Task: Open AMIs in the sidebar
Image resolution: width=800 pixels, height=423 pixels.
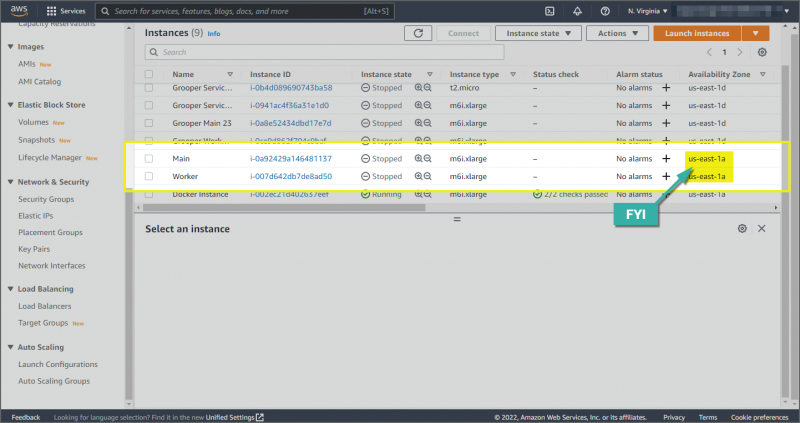Action: [27, 64]
